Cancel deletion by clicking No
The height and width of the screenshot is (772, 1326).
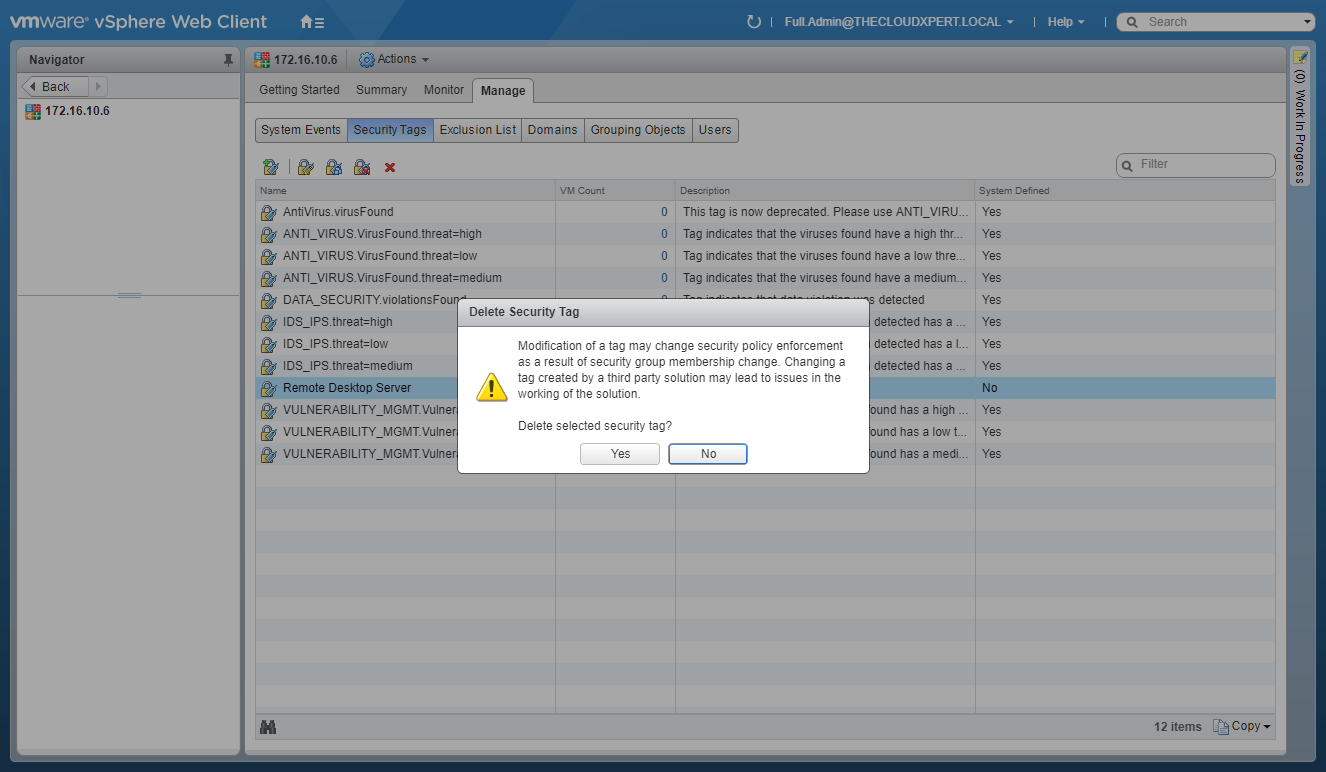pos(708,454)
